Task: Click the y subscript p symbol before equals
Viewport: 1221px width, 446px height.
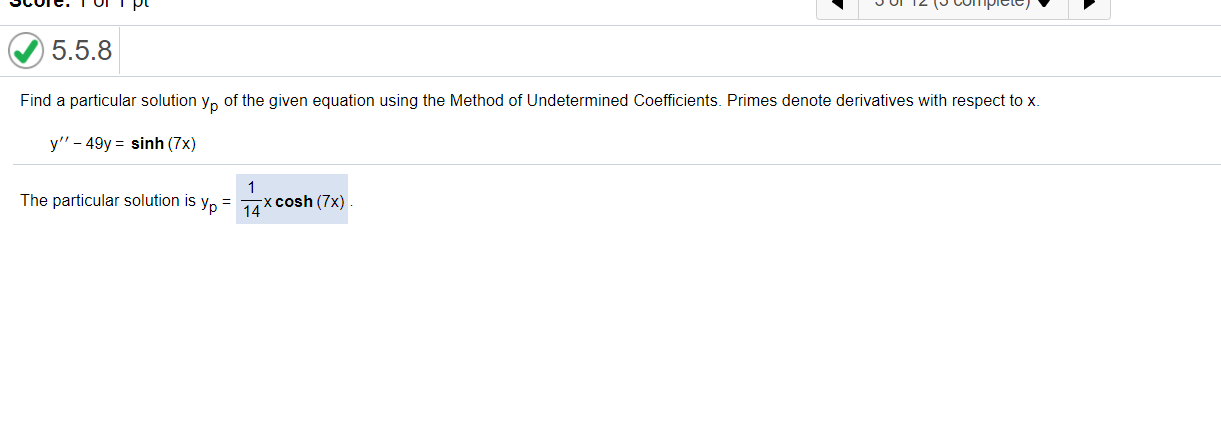Action: click(208, 204)
